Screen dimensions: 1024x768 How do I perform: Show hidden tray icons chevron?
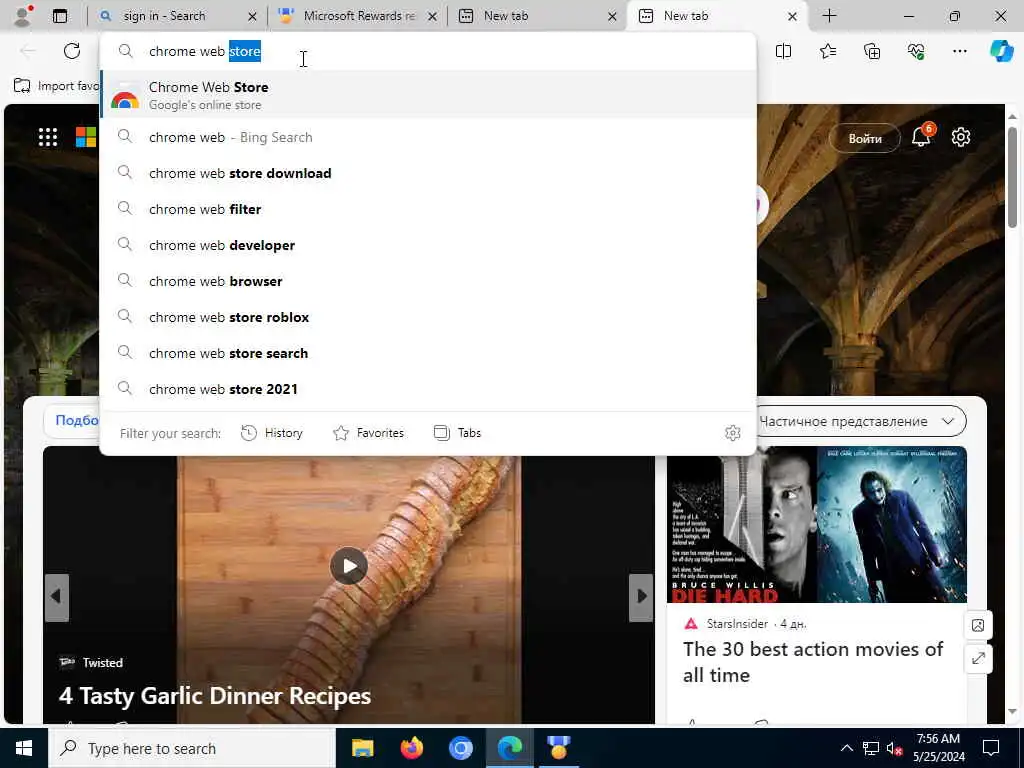[x=846, y=748]
